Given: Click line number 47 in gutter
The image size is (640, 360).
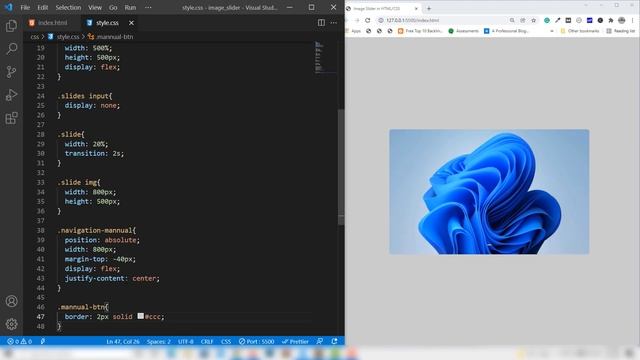Looking at the screenshot, I should (40, 316).
